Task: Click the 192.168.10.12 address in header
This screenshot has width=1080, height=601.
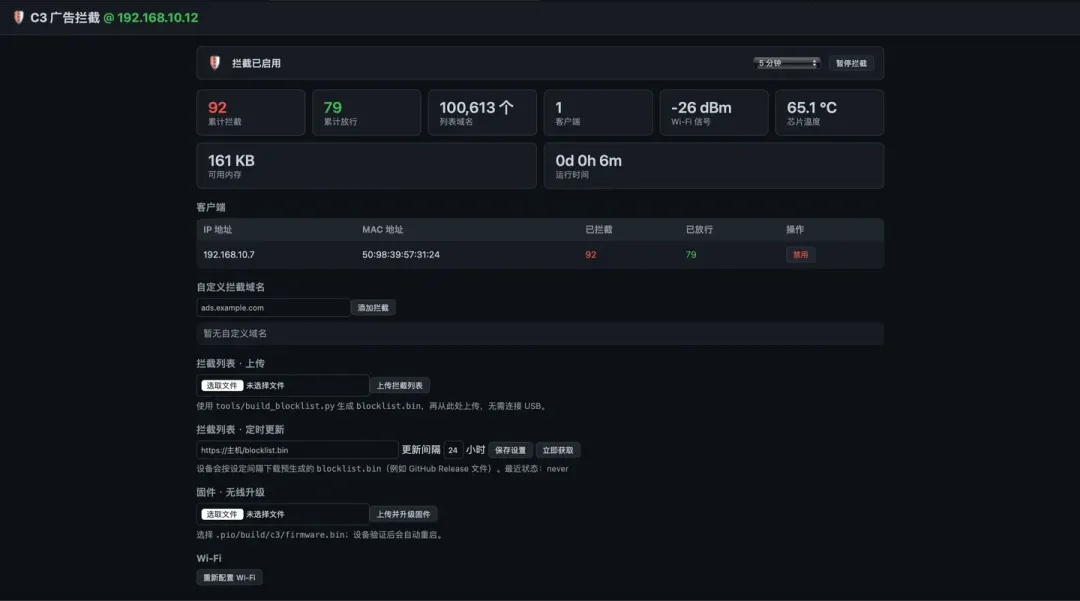Action: click(x=158, y=18)
